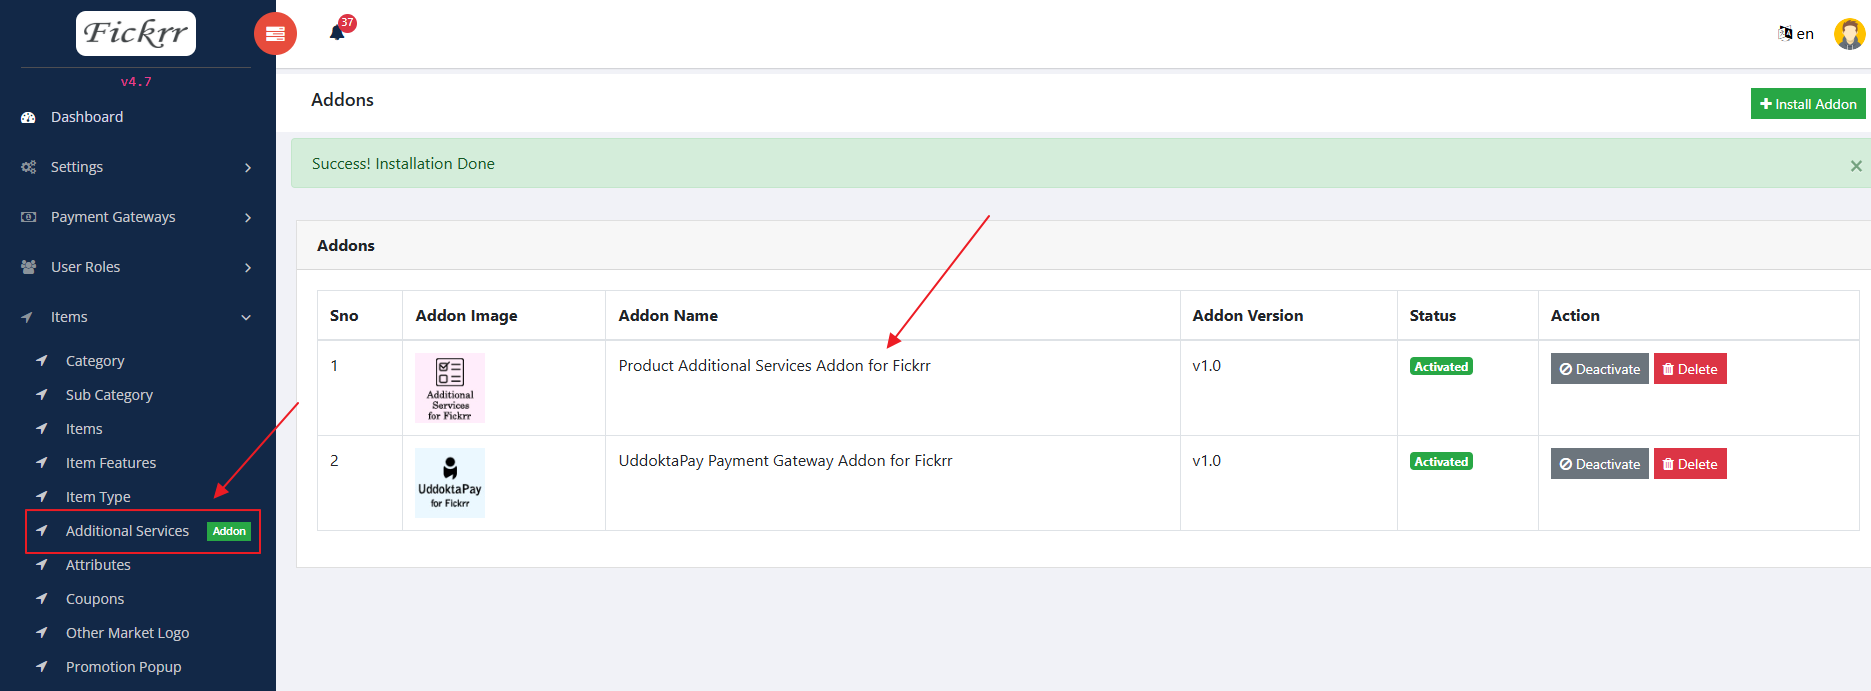Expand the User Roles menu
Screen dimensions: 1871x691
click(137, 267)
